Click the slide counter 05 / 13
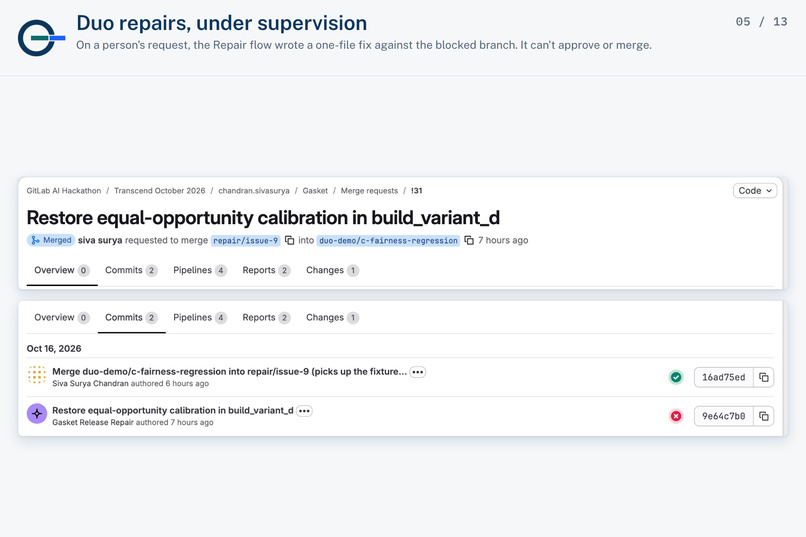The width and height of the screenshot is (806, 537). tap(761, 22)
